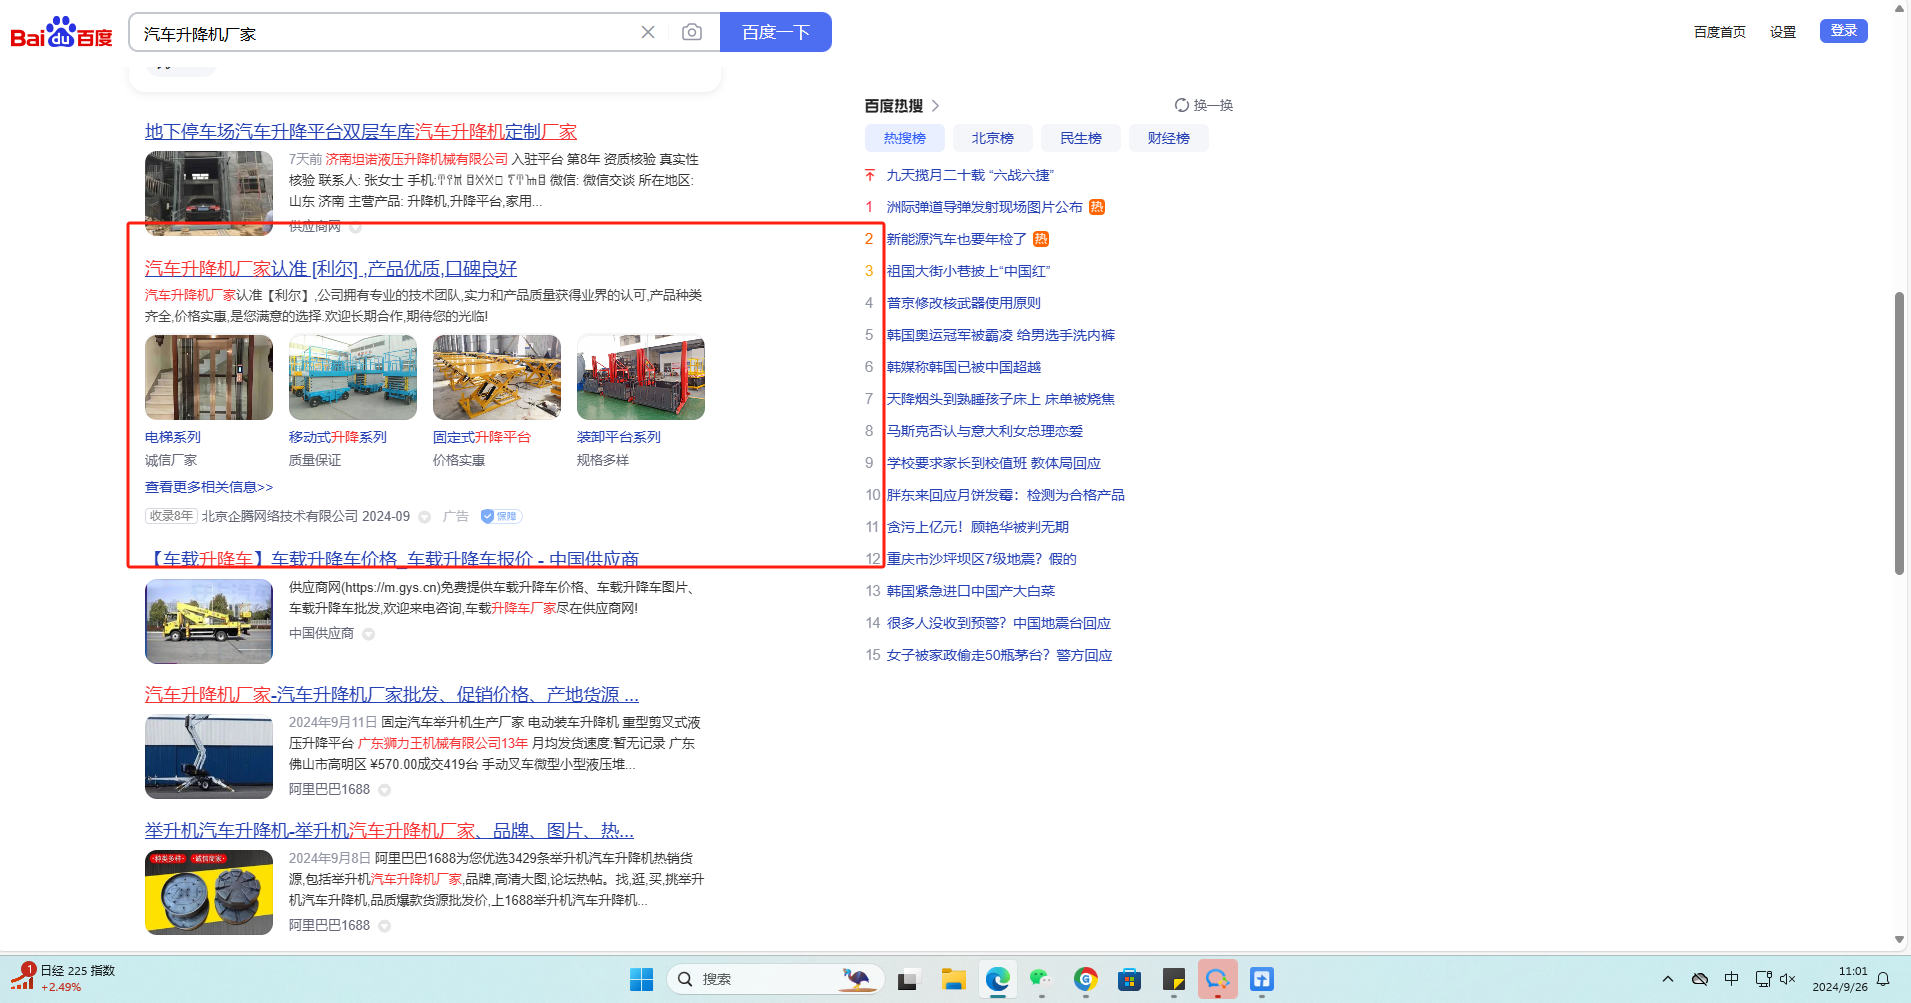Refresh hot list with 换一换

point(1204,105)
